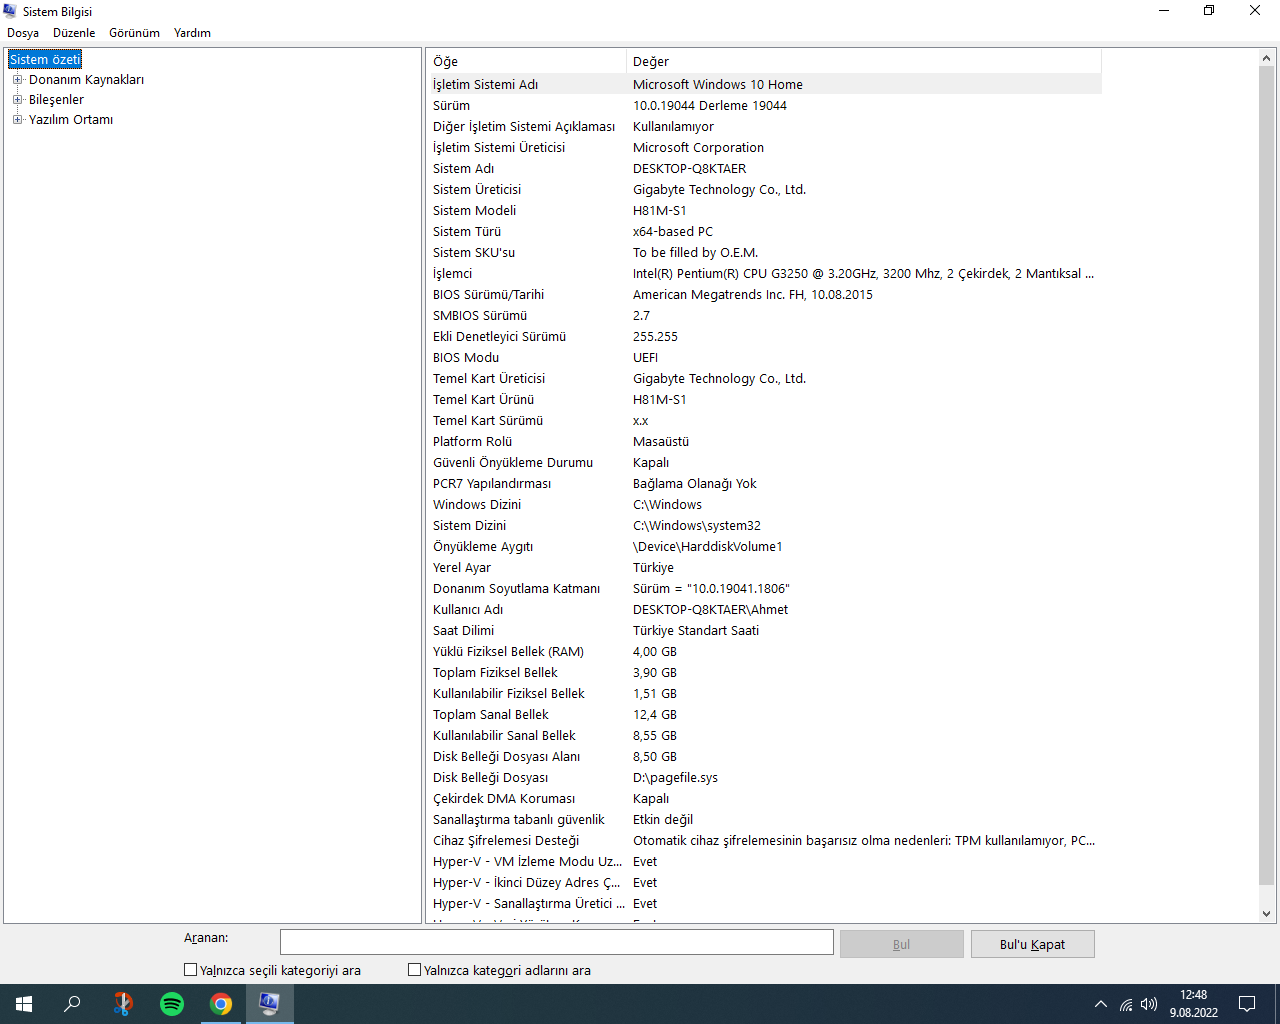This screenshot has width=1280, height=1024.
Task: Click value 'C:\Windows\system32'
Action: coord(697,526)
